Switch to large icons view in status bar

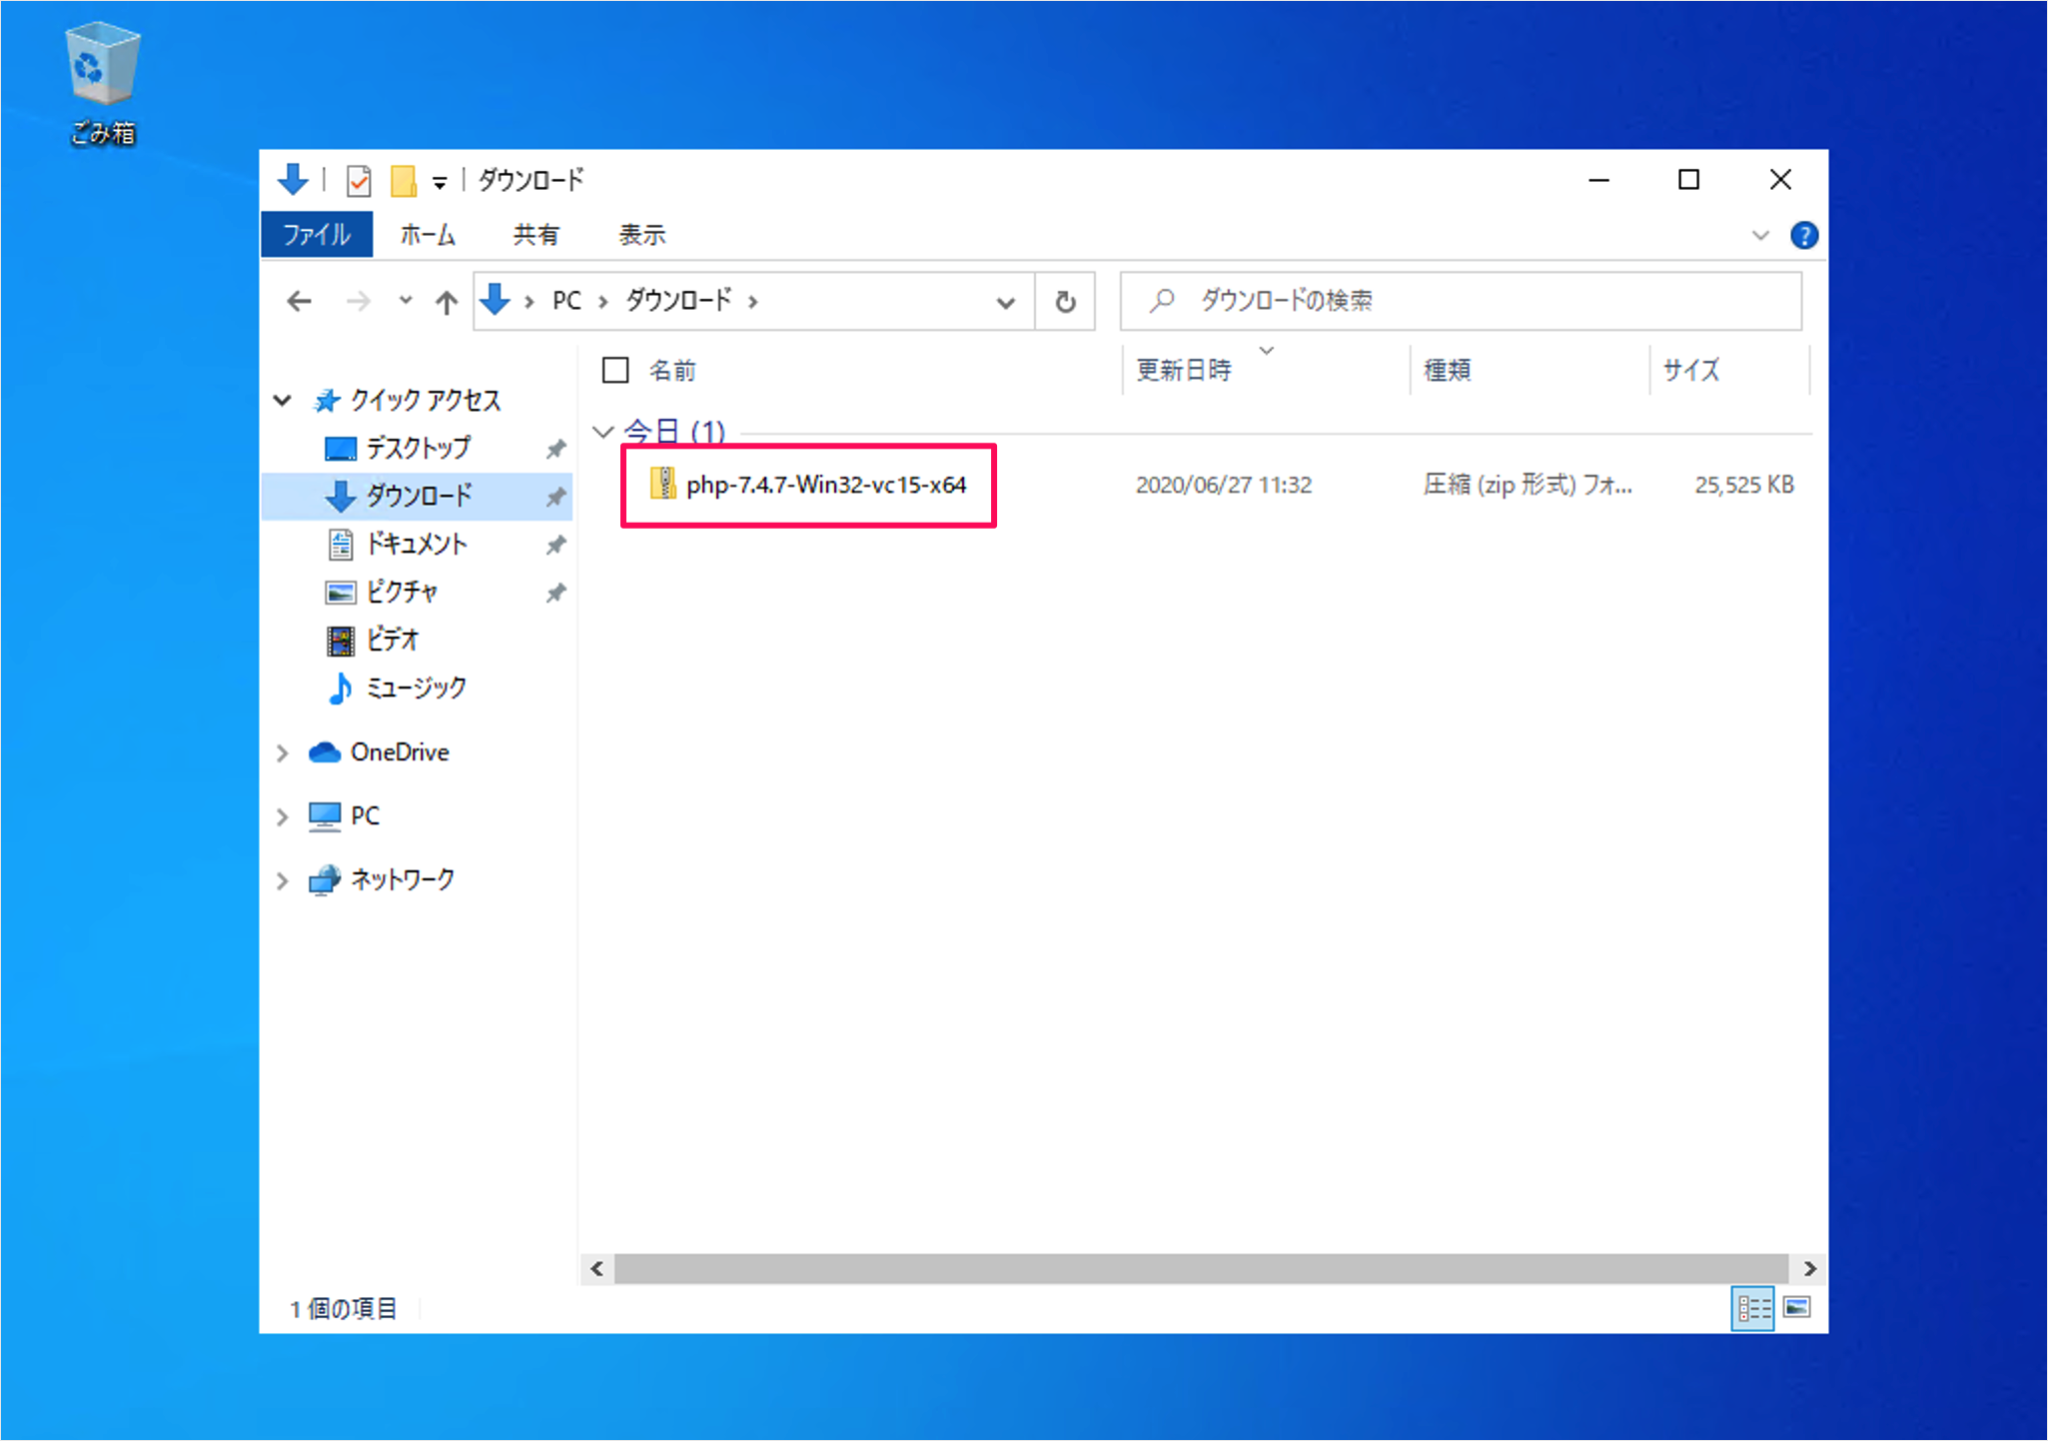(1798, 1307)
